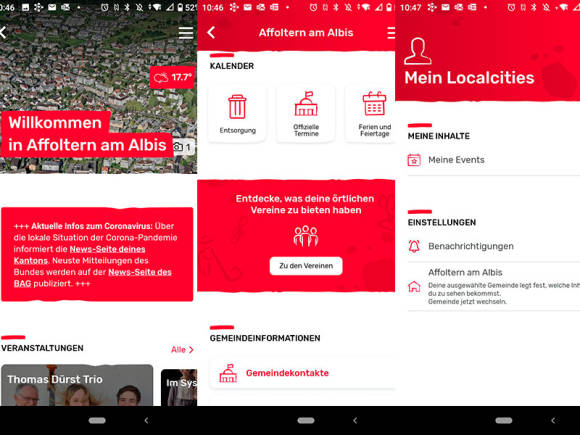The image size is (580, 435).
Task: Follow the News-Seite des BAG link
Action: (x=92, y=277)
